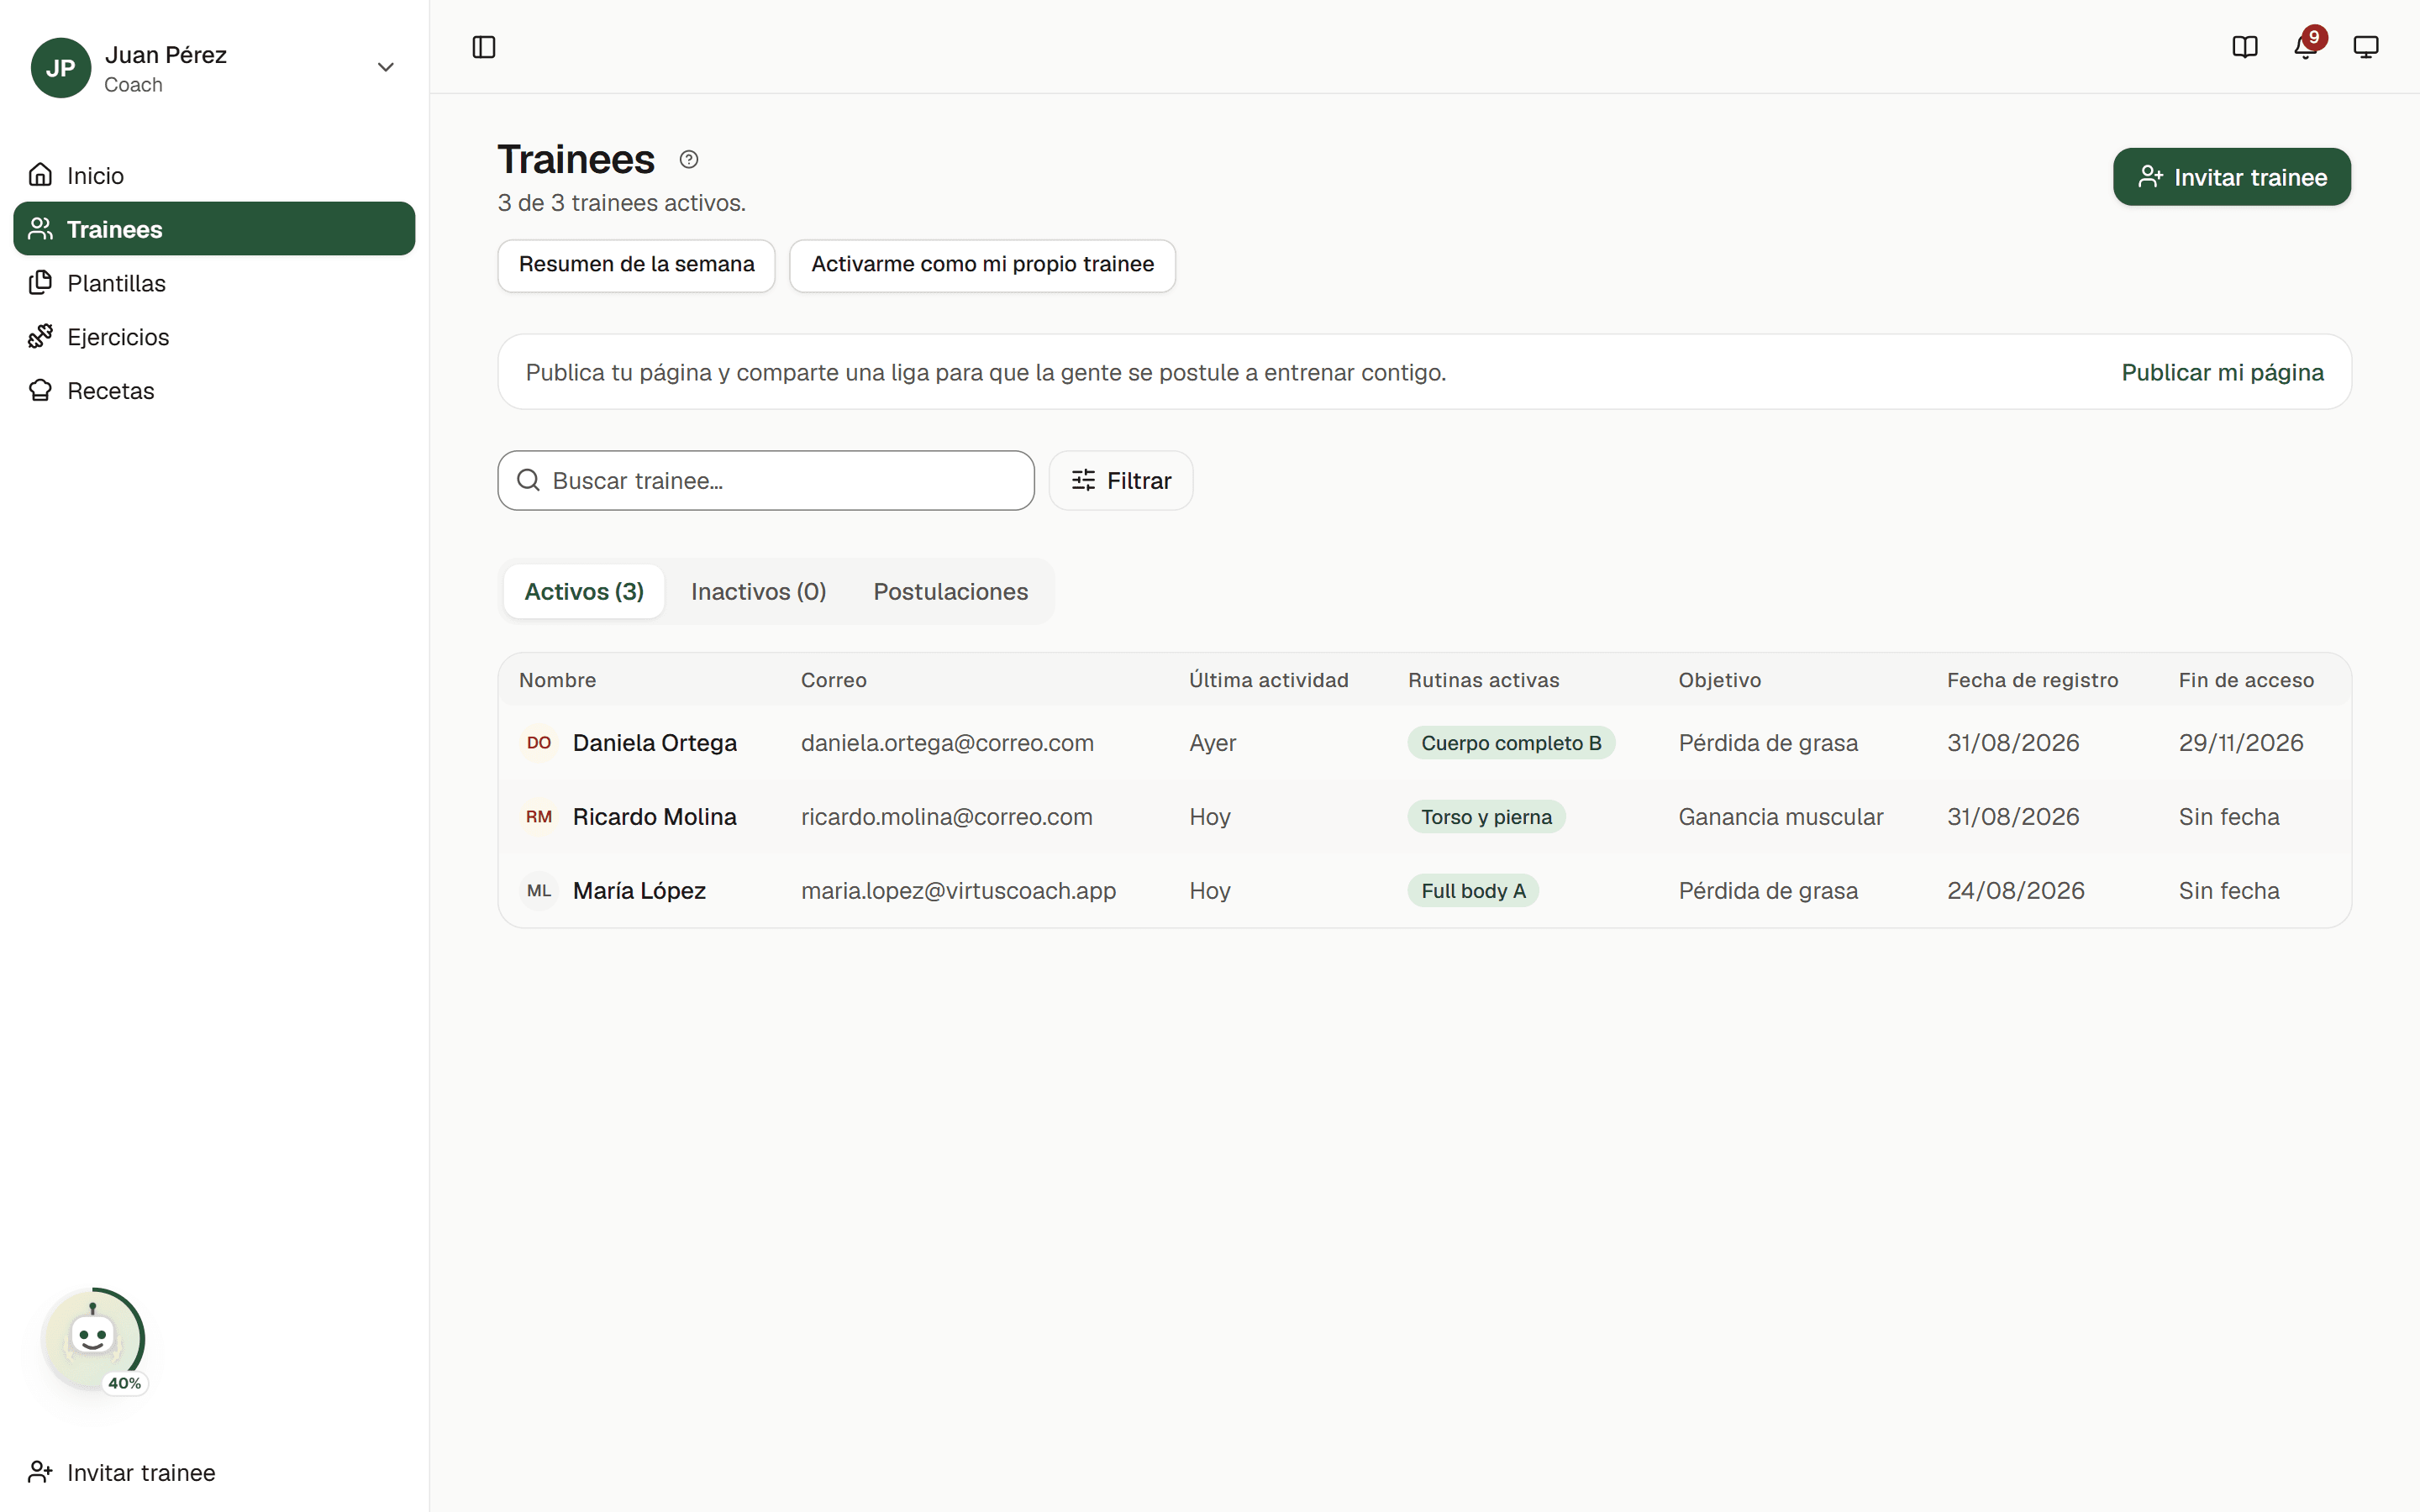Switch to the Inactivos (0) tab

(x=759, y=591)
